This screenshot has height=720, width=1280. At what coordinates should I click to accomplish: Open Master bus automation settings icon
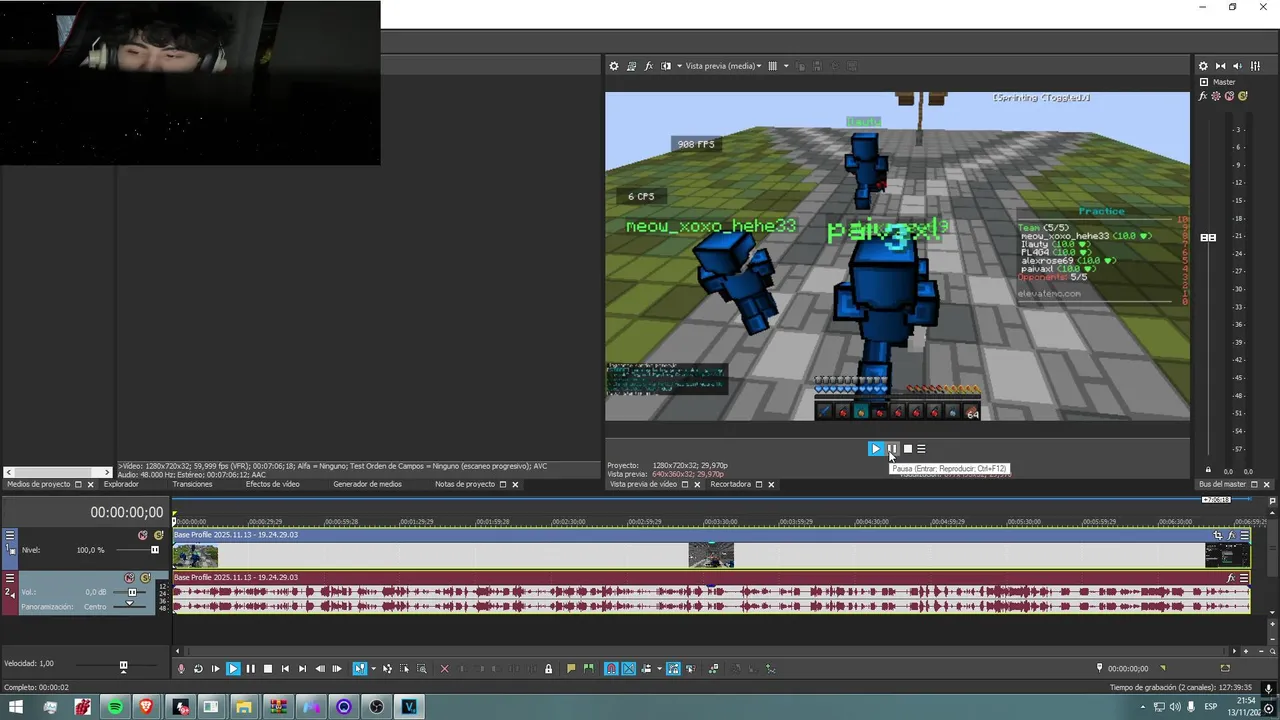1216,96
